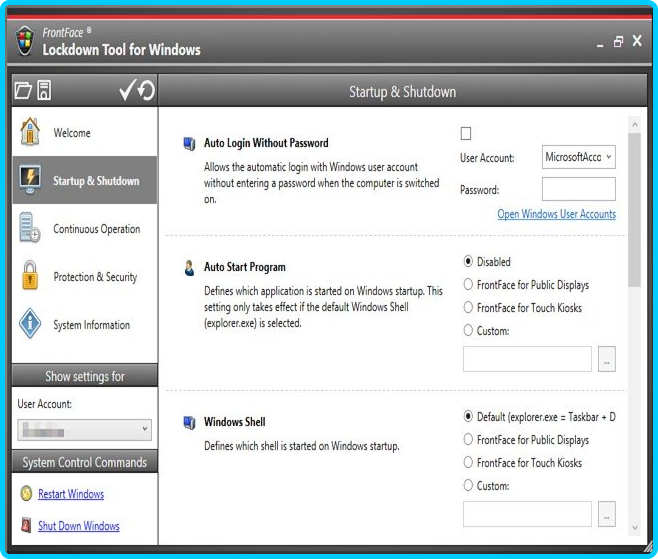Click the Shut Down Windows icon

[26, 525]
